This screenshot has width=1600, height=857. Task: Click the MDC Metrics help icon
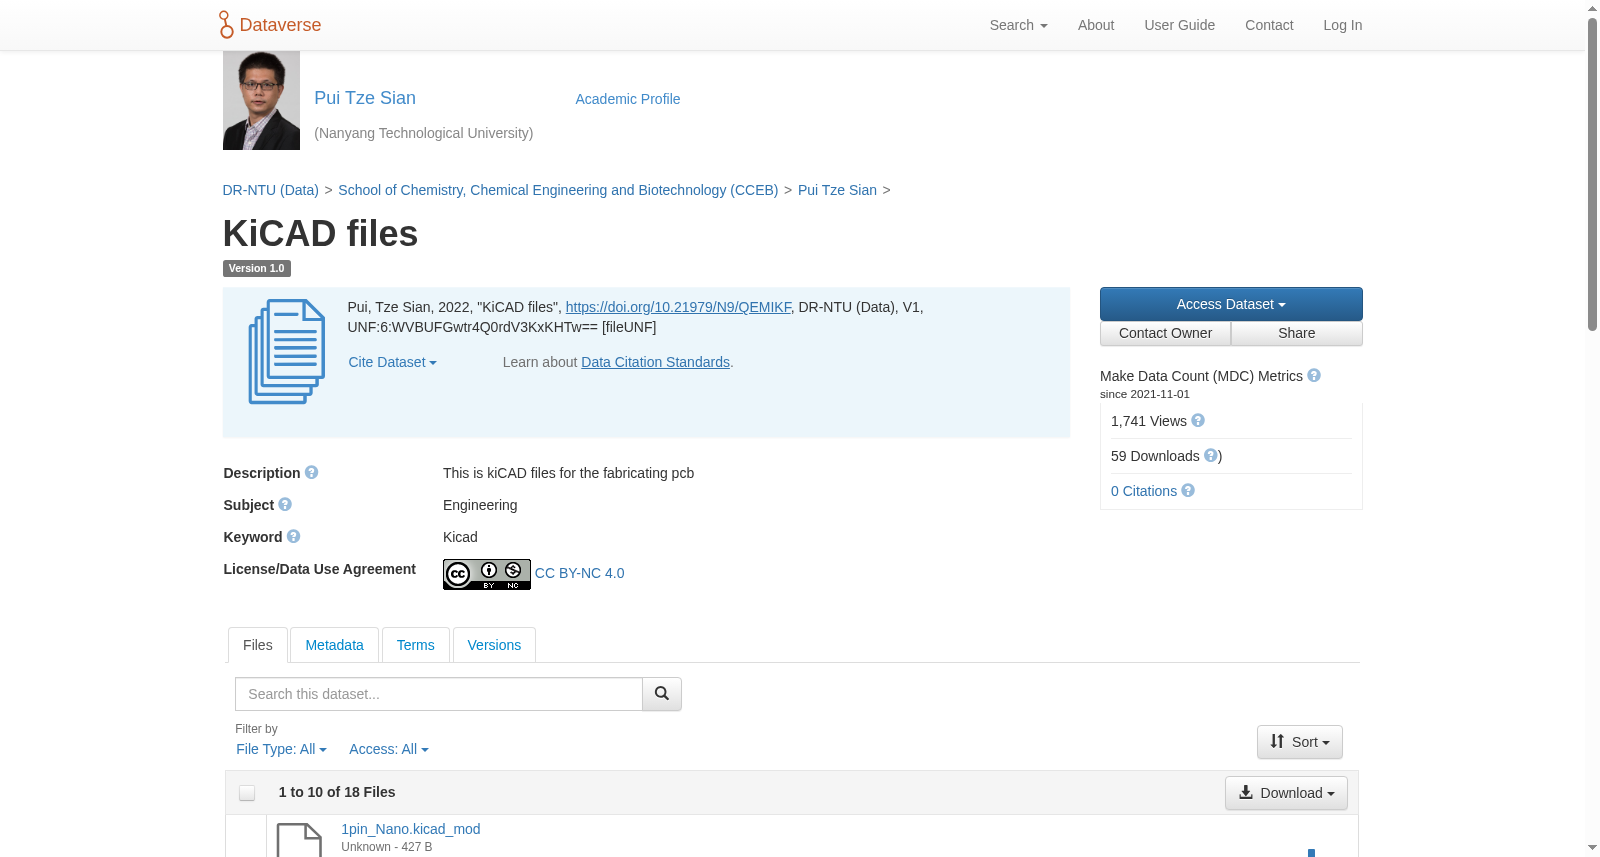tap(1314, 375)
